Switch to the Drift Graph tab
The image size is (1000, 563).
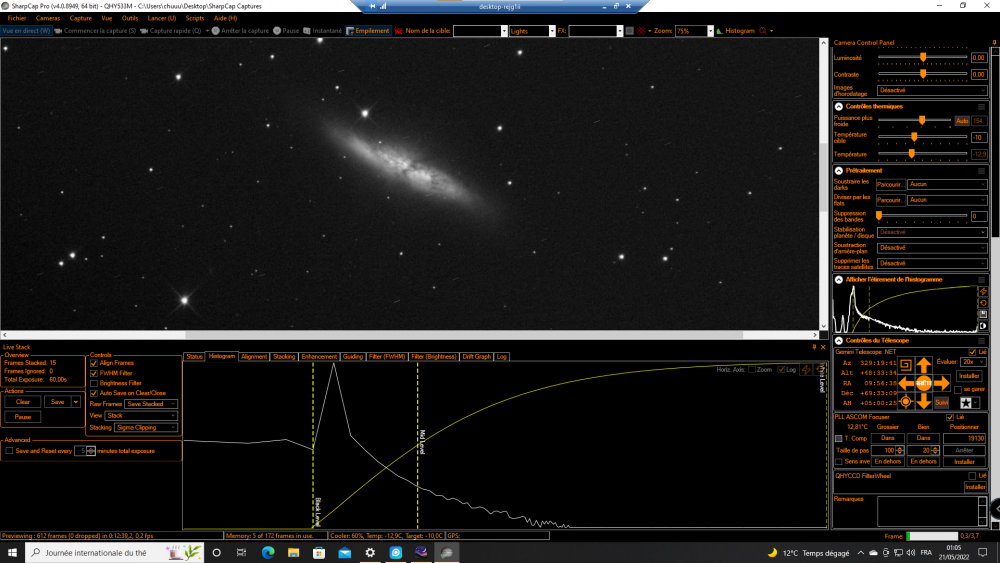(x=476, y=356)
